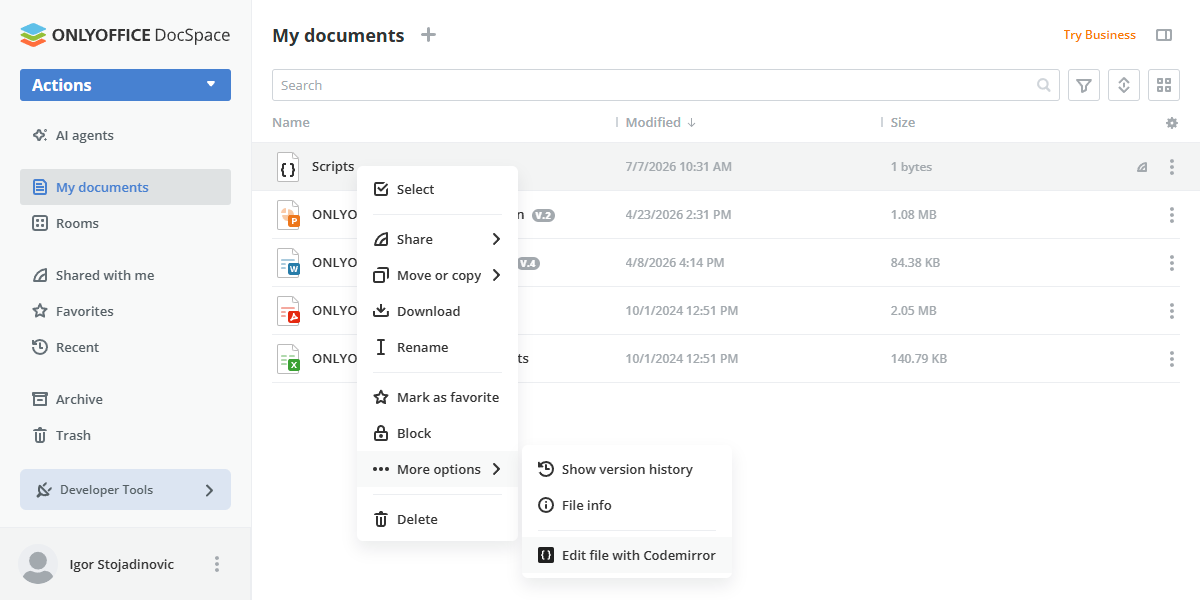Expand the Move or copy submenu
The height and width of the screenshot is (600, 1200).
[x=437, y=275]
